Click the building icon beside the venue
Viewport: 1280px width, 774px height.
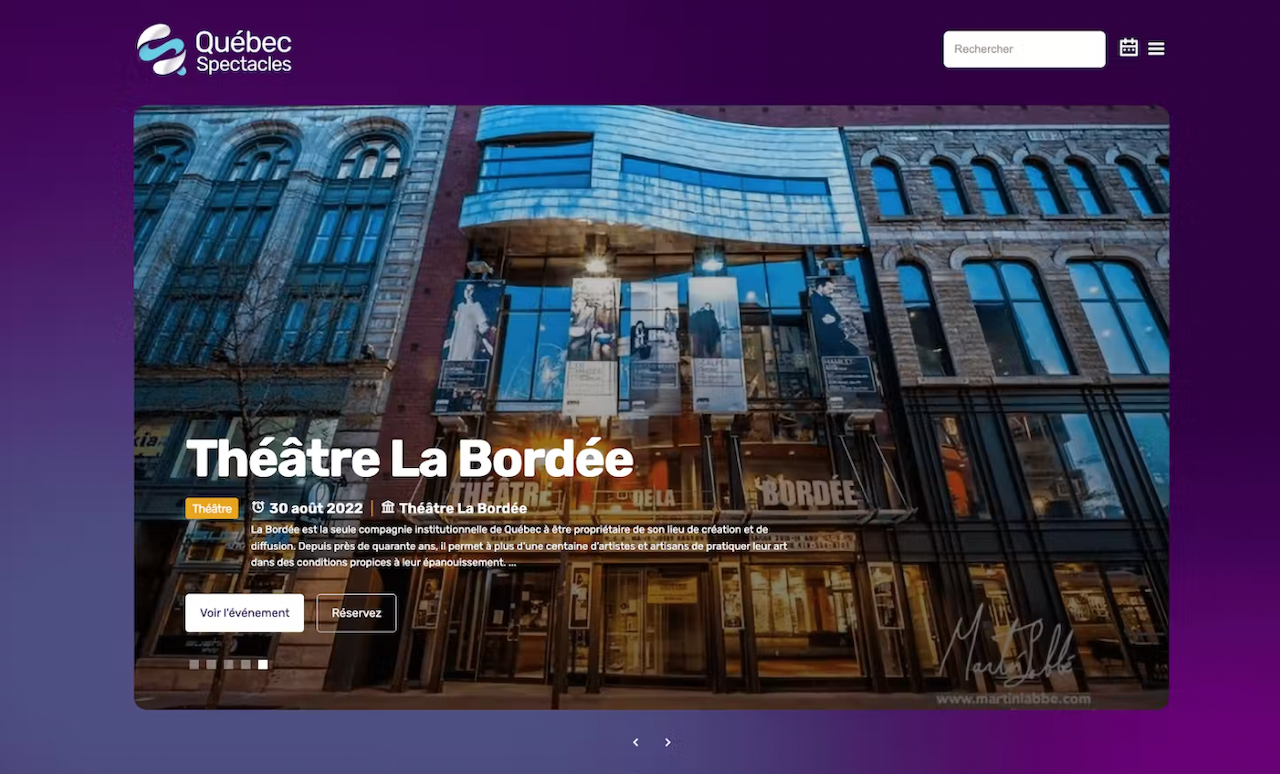point(388,508)
